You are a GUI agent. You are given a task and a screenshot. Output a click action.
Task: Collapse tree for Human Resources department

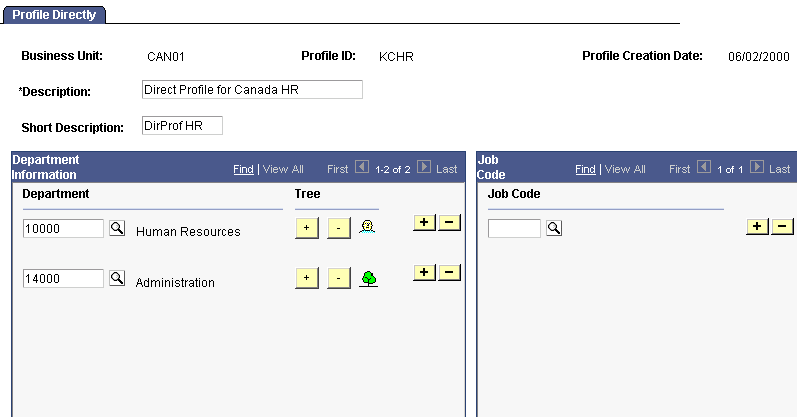(x=339, y=228)
